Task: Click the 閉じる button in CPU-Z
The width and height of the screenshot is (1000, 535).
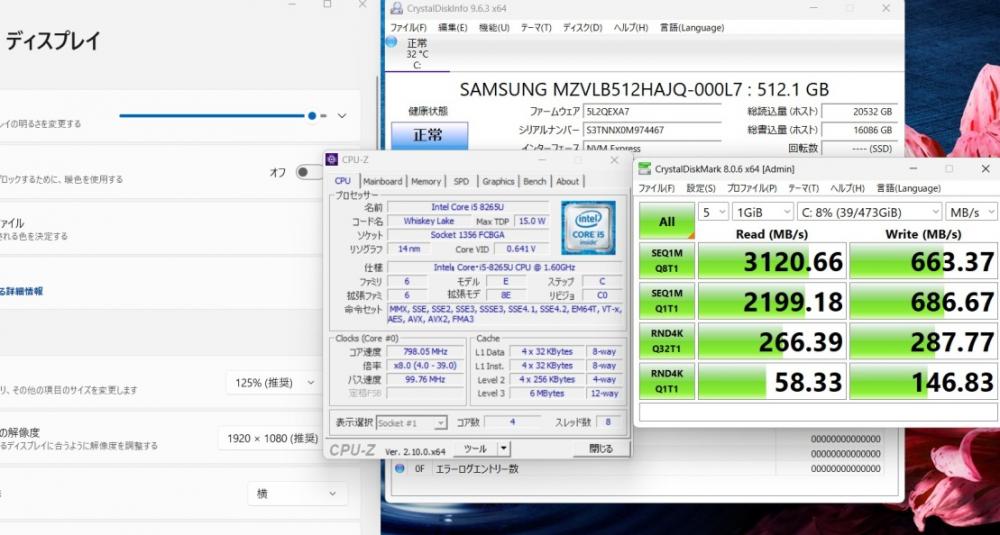Action: pyautogui.click(x=600, y=449)
